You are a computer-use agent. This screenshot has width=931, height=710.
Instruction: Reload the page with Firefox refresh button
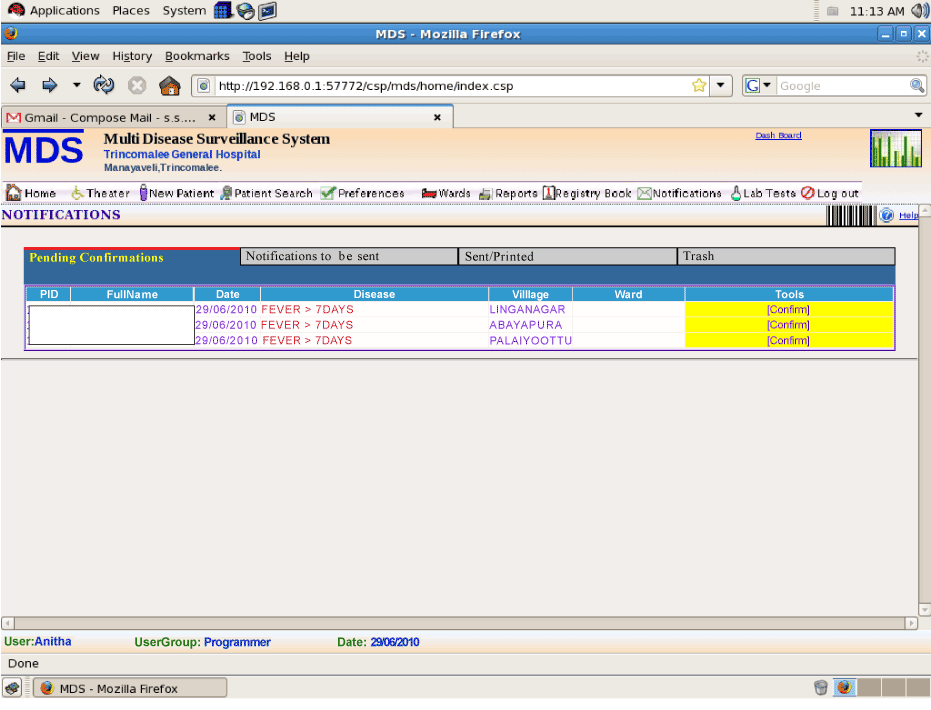point(104,86)
